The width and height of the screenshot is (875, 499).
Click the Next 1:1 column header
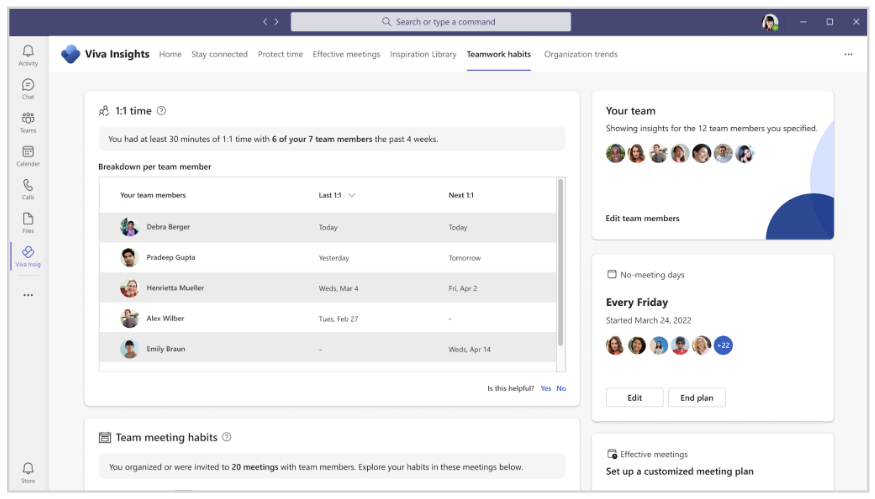coord(461,195)
